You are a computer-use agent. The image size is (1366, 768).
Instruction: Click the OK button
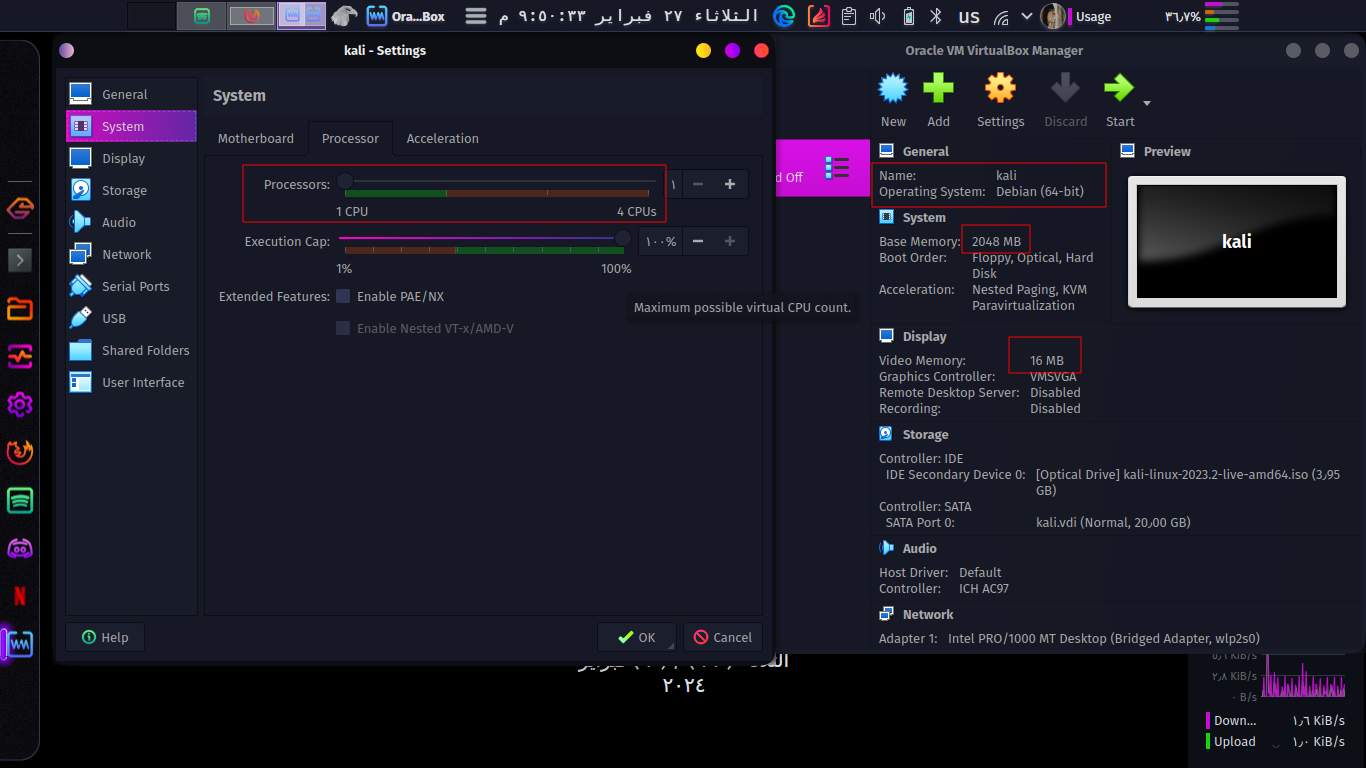point(636,637)
